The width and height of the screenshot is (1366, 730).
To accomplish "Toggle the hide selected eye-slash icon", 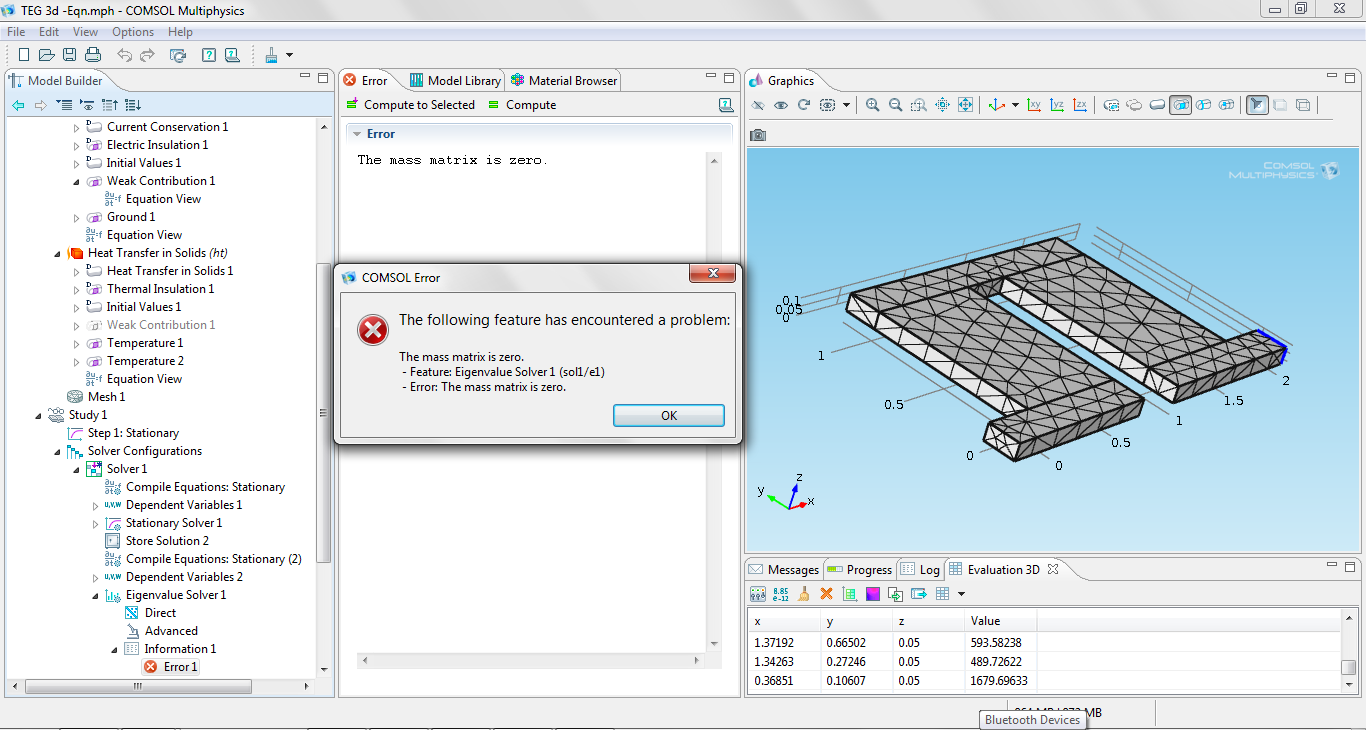I will 759,105.
